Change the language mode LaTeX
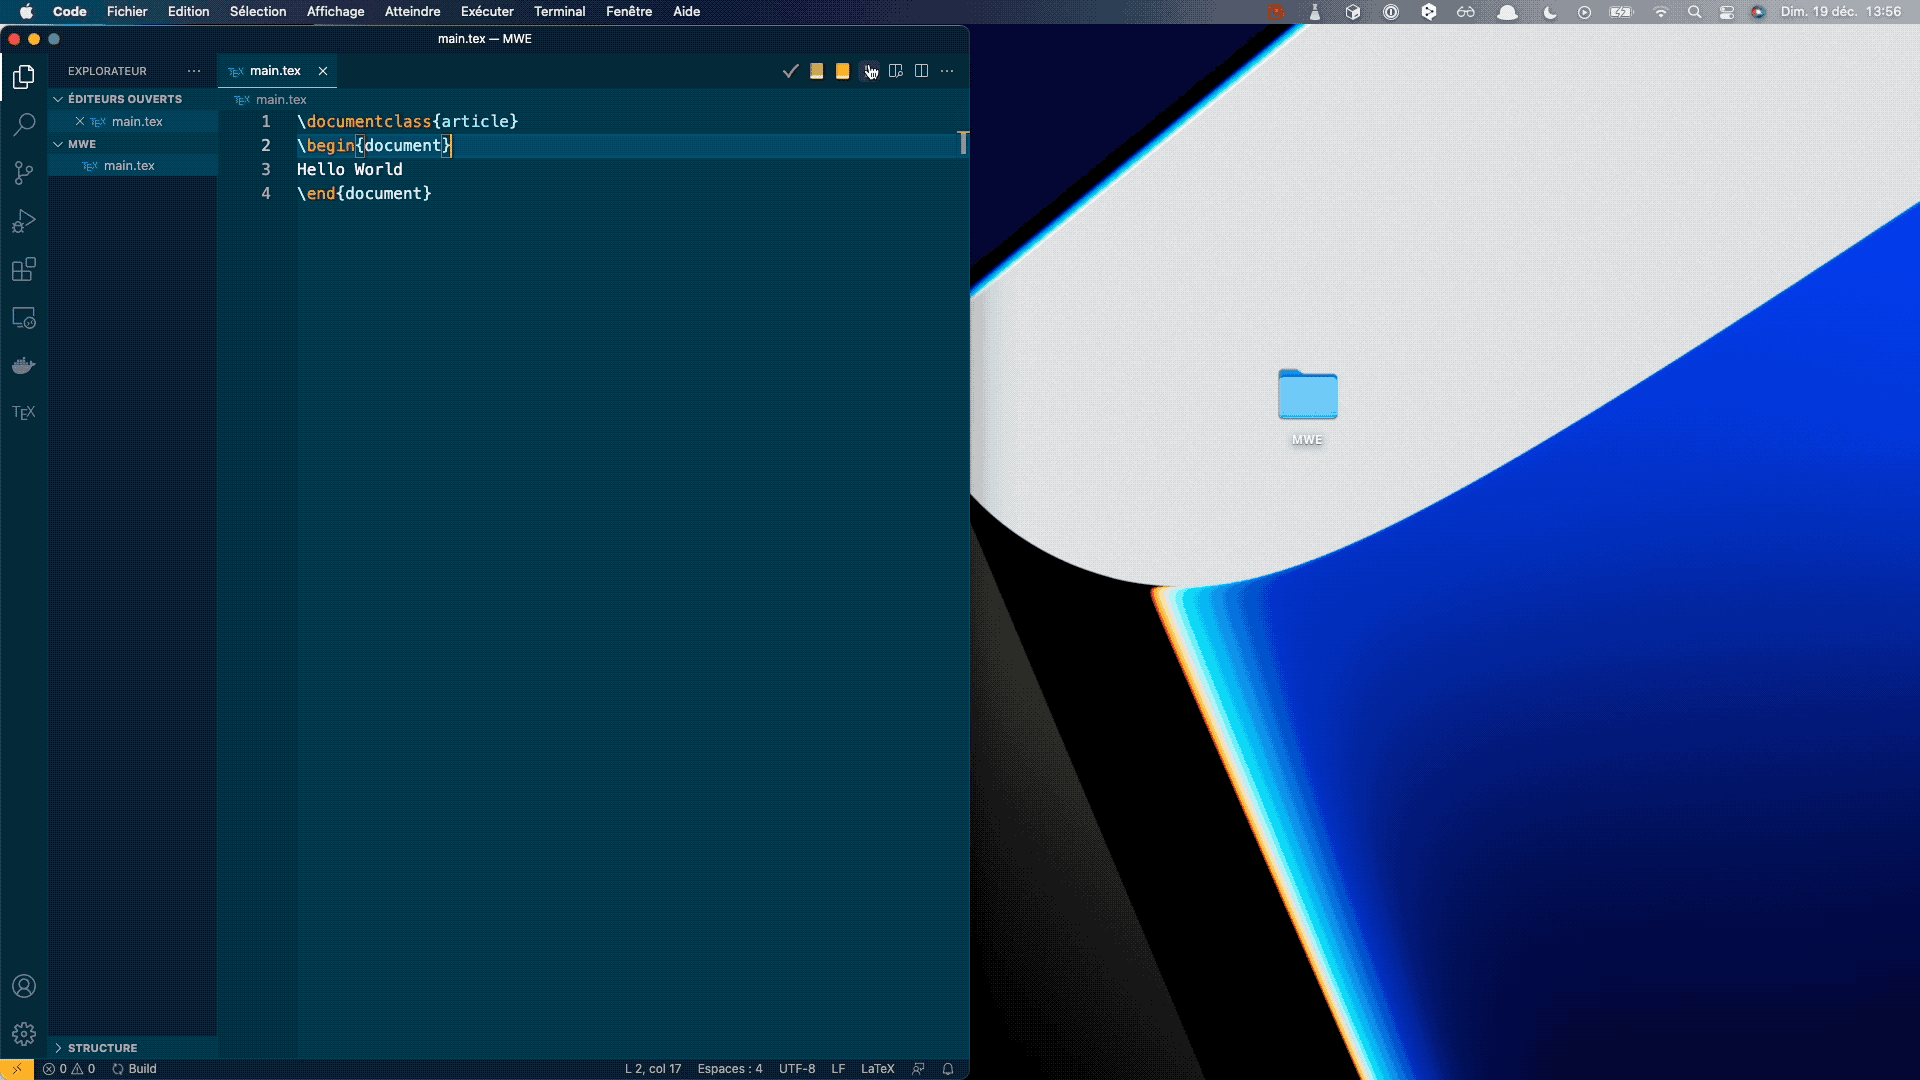Screen dimensions: 1920x1080 tap(877, 1069)
